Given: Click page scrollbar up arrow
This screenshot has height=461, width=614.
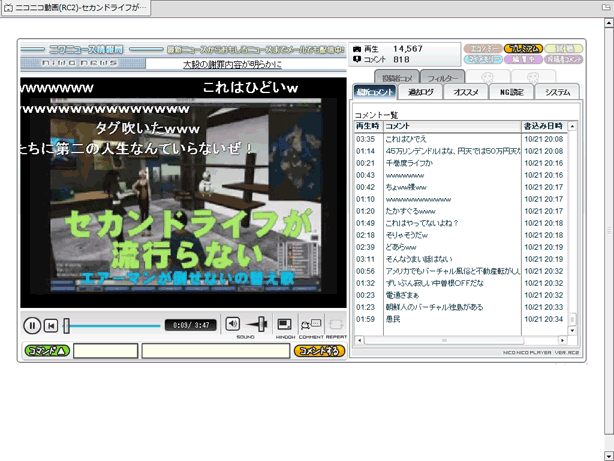Looking at the screenshot, I should tap(609, 23).
